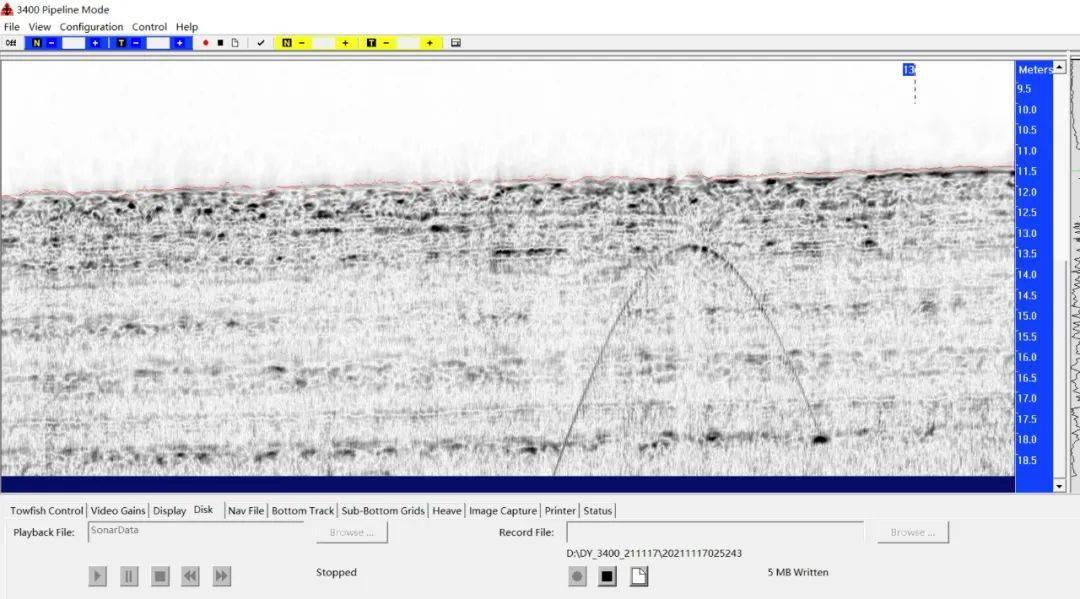The image size is (1080, 599).
Task: Click the new record file icon near Record File
Action: [639, 576]
